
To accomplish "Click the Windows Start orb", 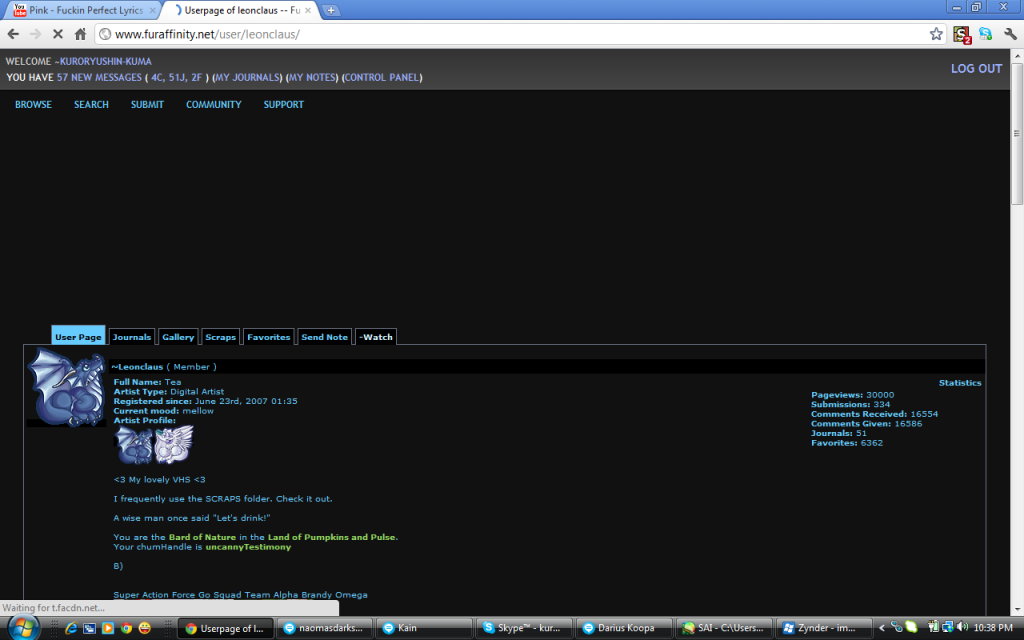I will pos(22,627).
